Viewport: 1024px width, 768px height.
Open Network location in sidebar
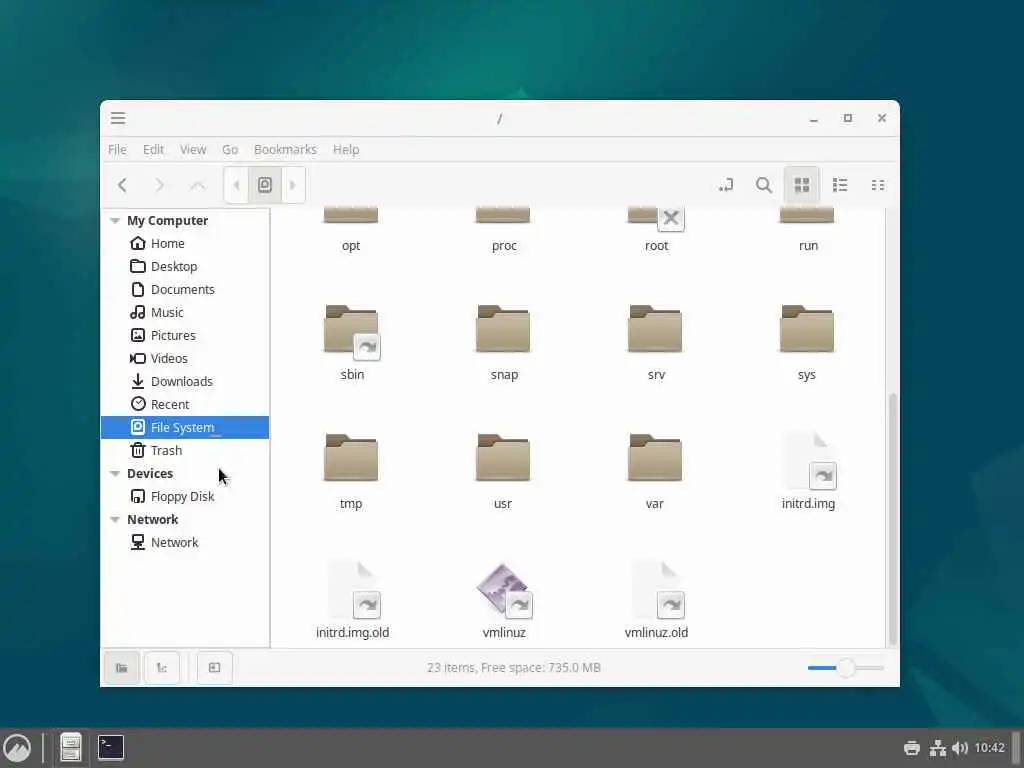tap(185, 543)
